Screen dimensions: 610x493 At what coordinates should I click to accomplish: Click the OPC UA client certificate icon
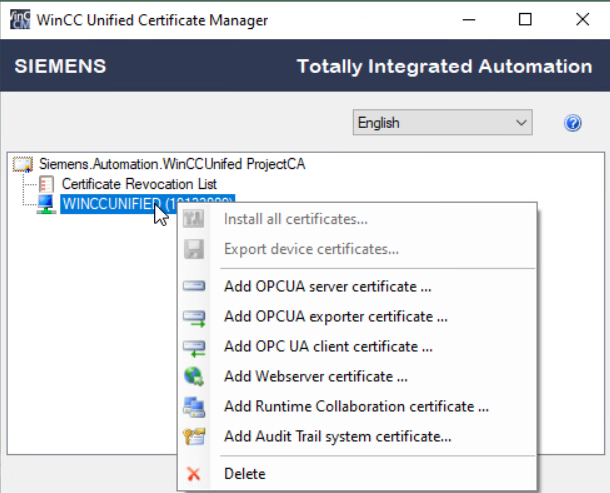tap(194, 347)
